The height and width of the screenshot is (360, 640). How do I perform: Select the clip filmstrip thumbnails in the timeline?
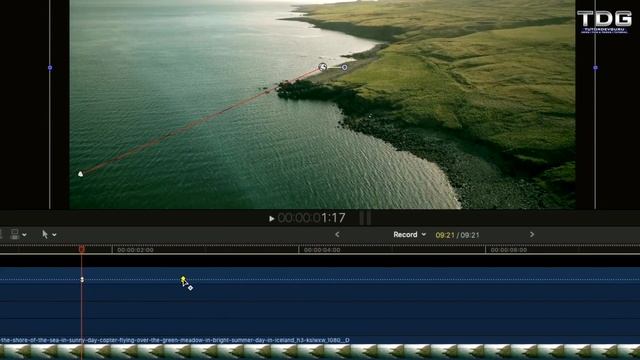[x=320, y=352]
